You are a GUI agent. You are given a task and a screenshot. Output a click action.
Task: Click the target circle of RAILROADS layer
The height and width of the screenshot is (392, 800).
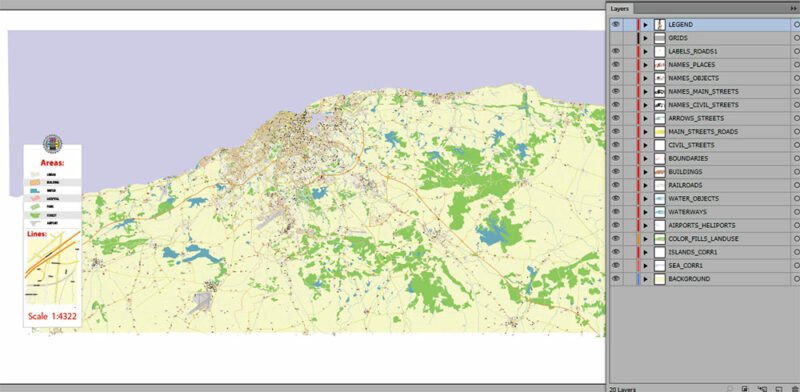[797, 185]
